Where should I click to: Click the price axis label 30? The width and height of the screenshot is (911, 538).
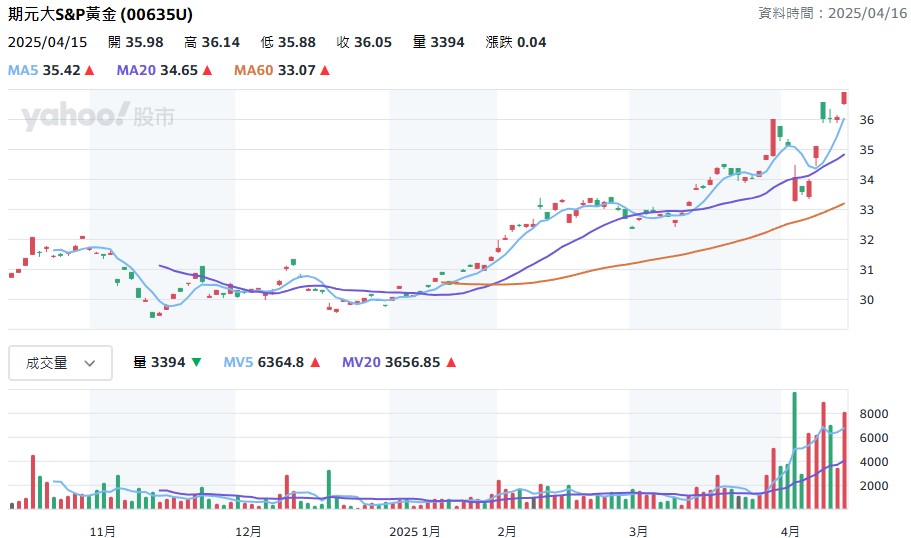[x=867, y=300]
